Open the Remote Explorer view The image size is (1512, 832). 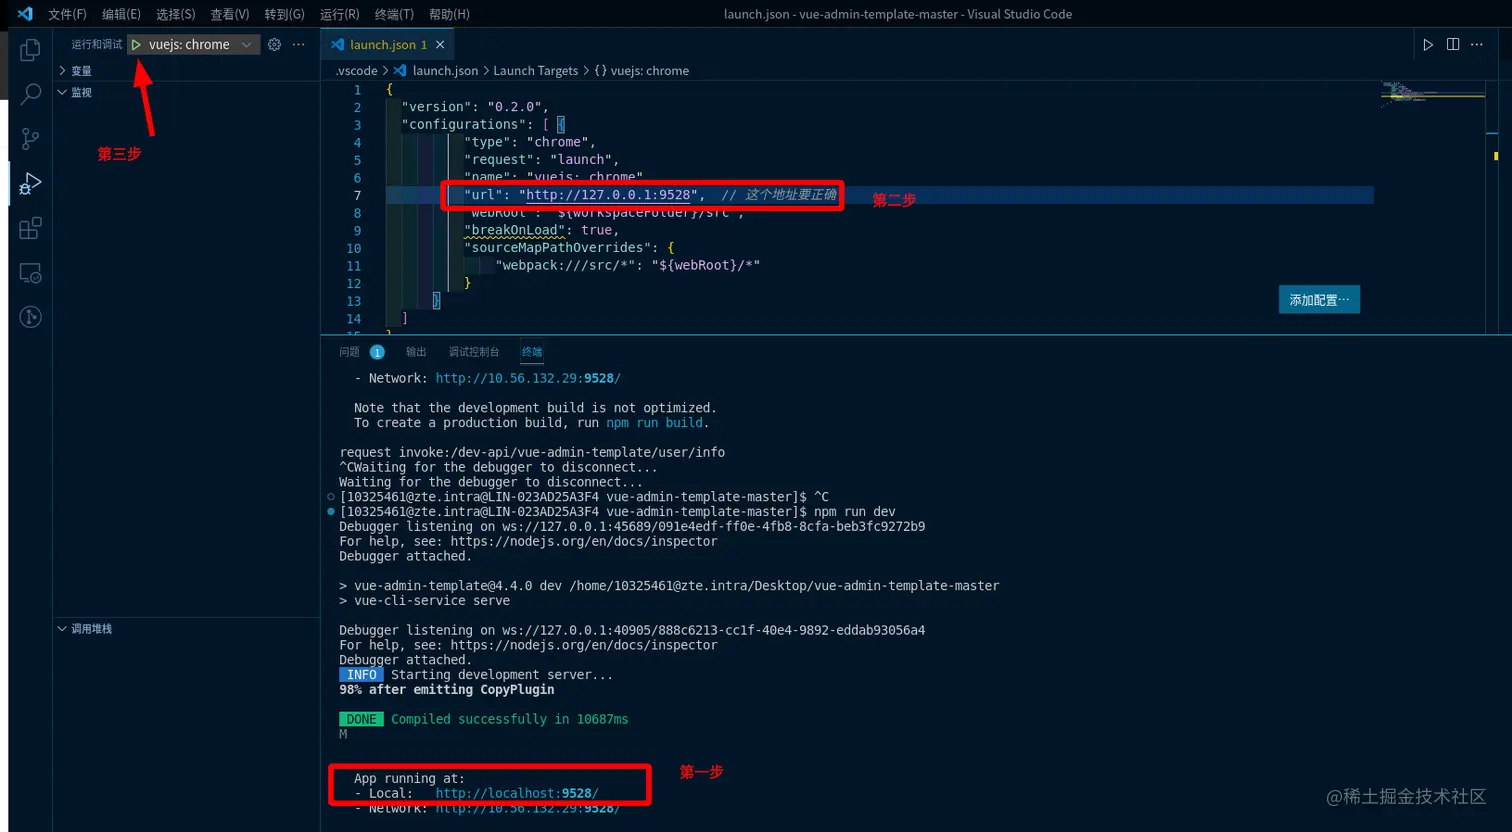[30, 273]
